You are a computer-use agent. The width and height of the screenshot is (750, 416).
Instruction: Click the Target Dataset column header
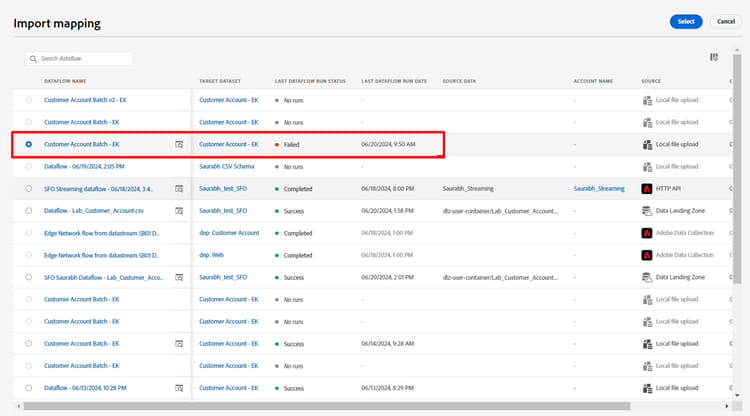[x=220, y=81]
